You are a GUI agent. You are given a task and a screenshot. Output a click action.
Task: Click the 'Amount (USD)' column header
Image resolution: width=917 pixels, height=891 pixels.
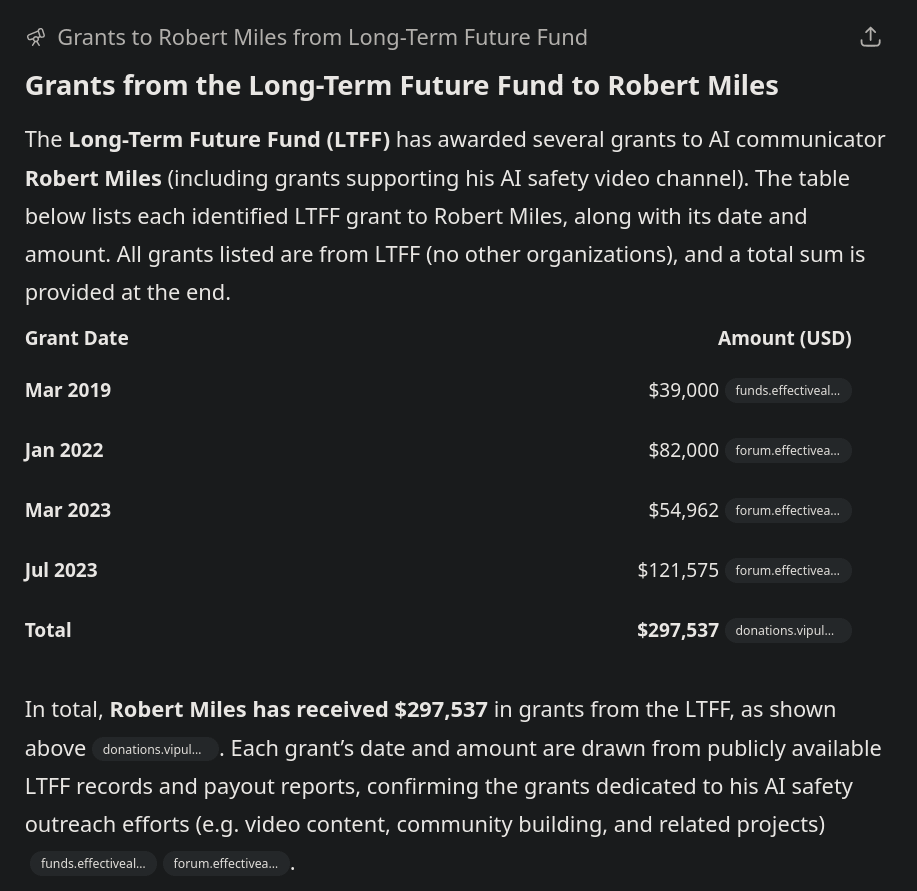pos(784,338)
